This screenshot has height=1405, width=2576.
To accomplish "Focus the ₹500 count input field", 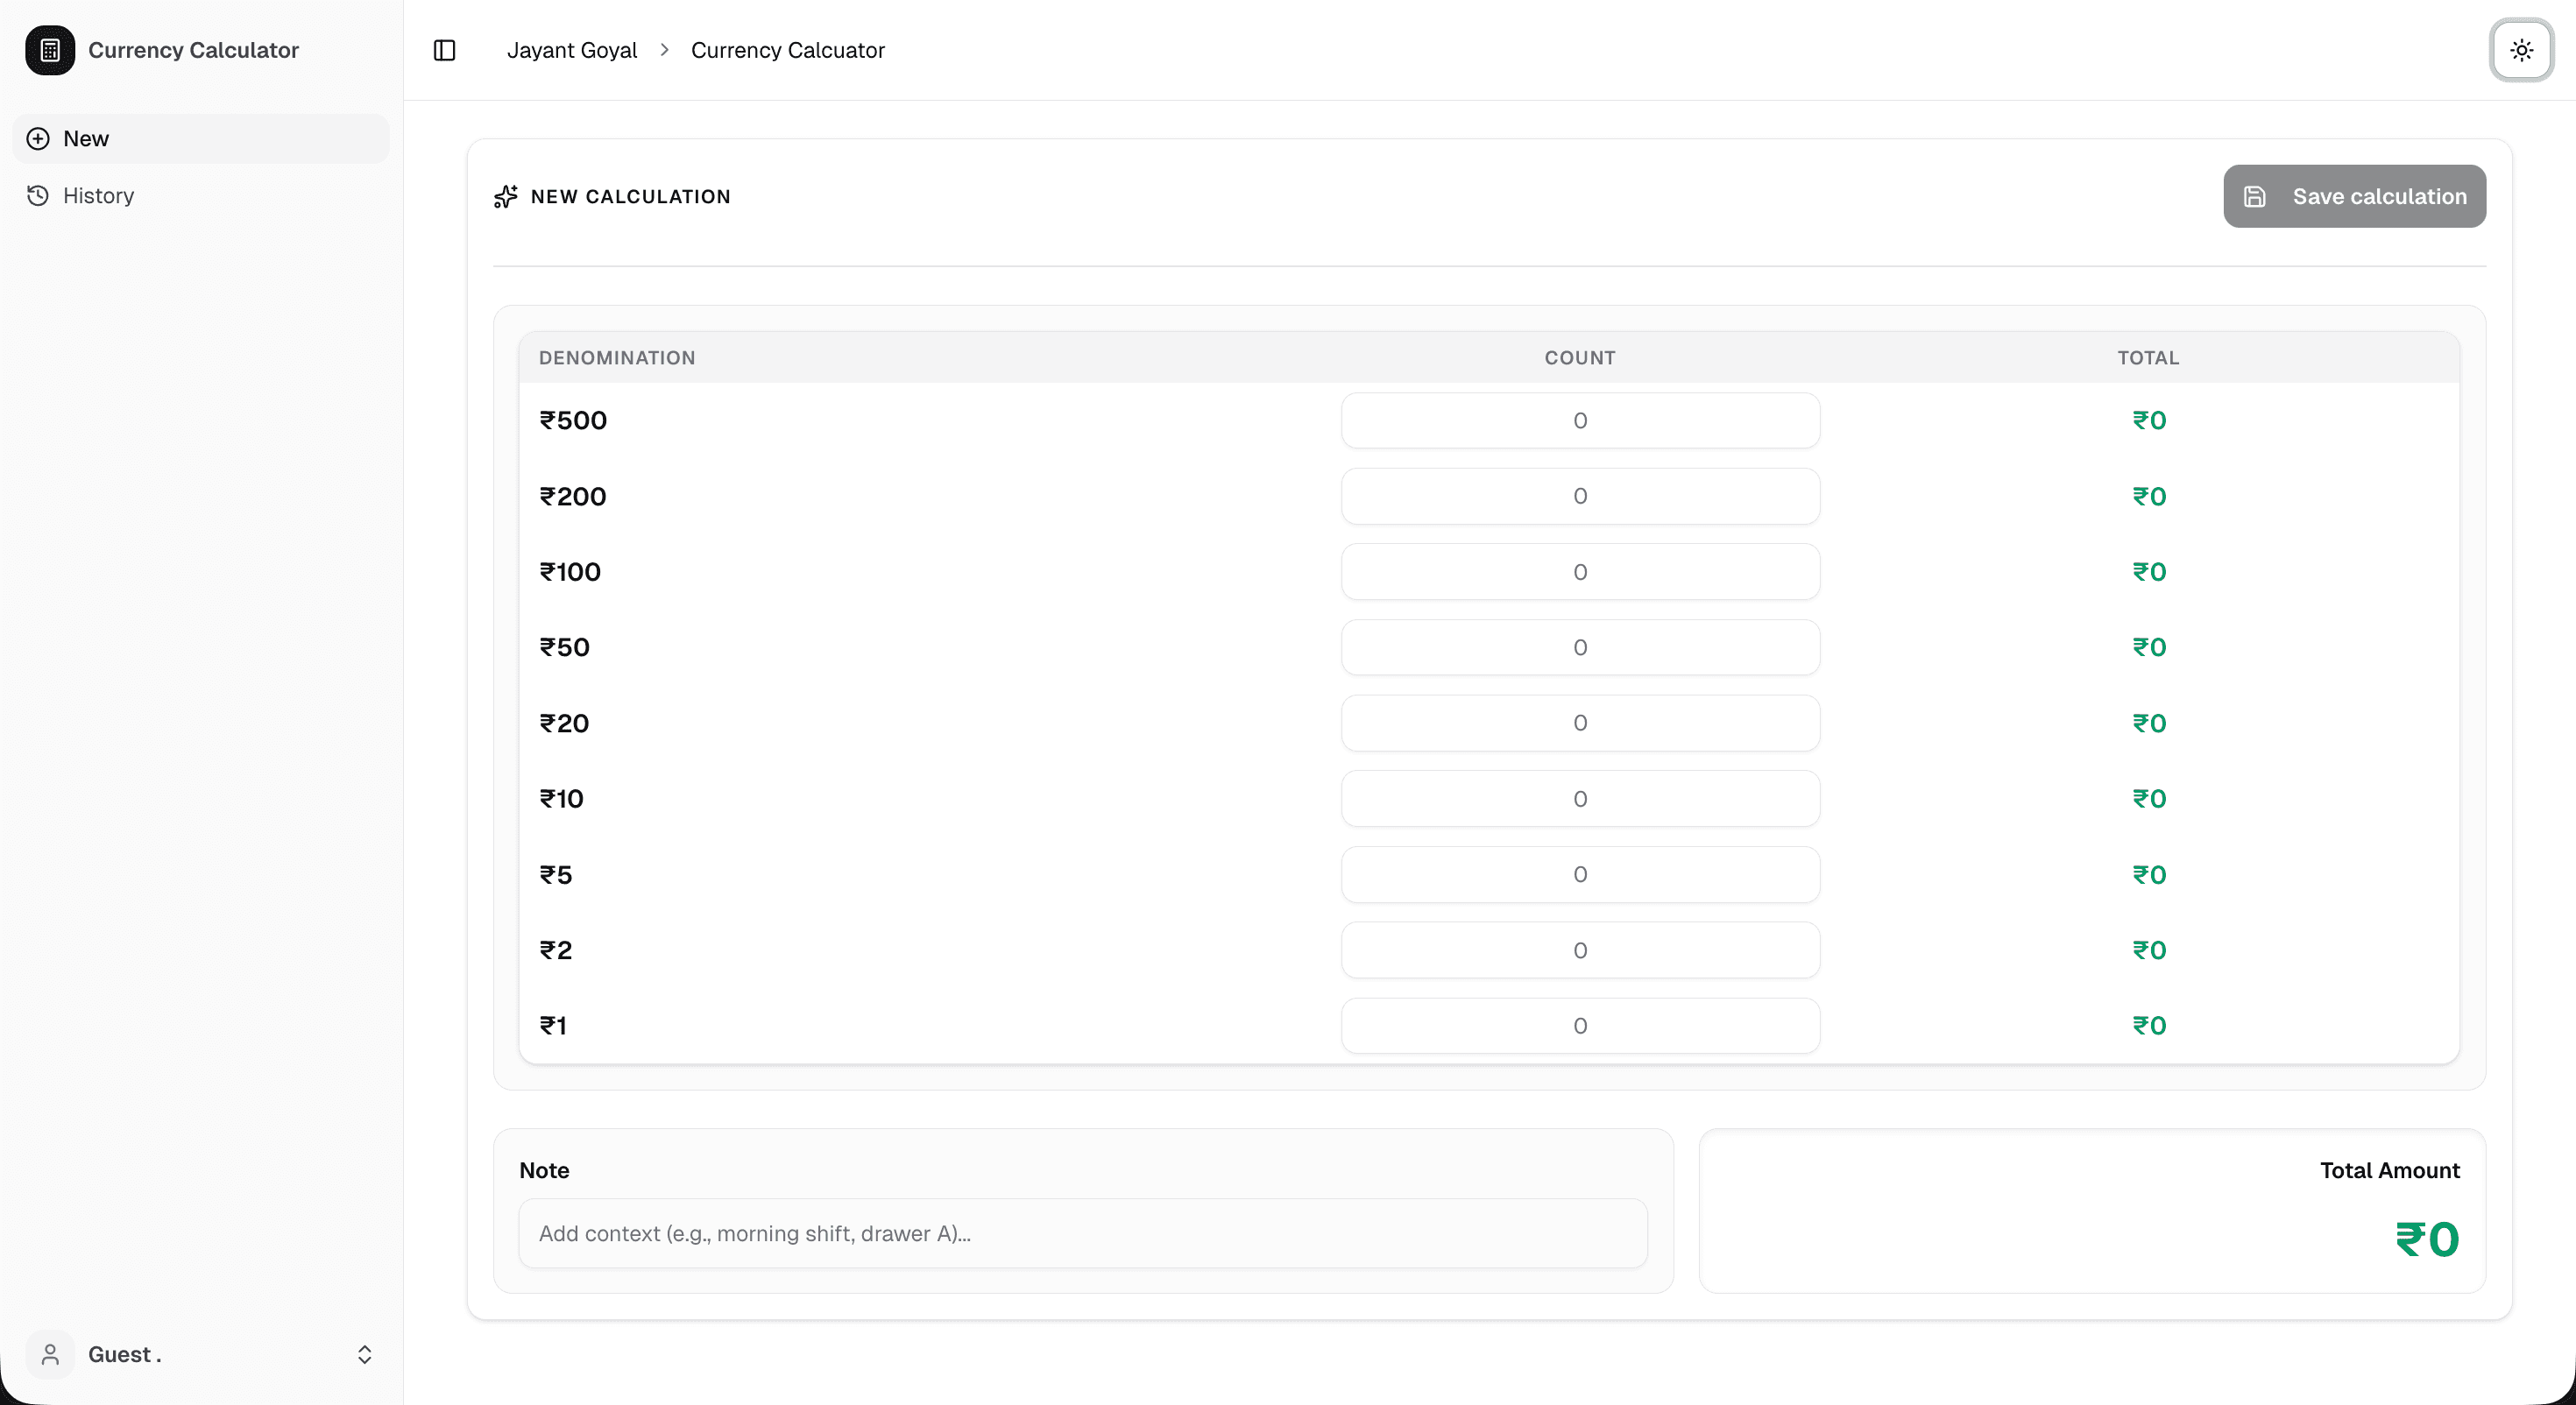I will click(x=1579, y=421).
